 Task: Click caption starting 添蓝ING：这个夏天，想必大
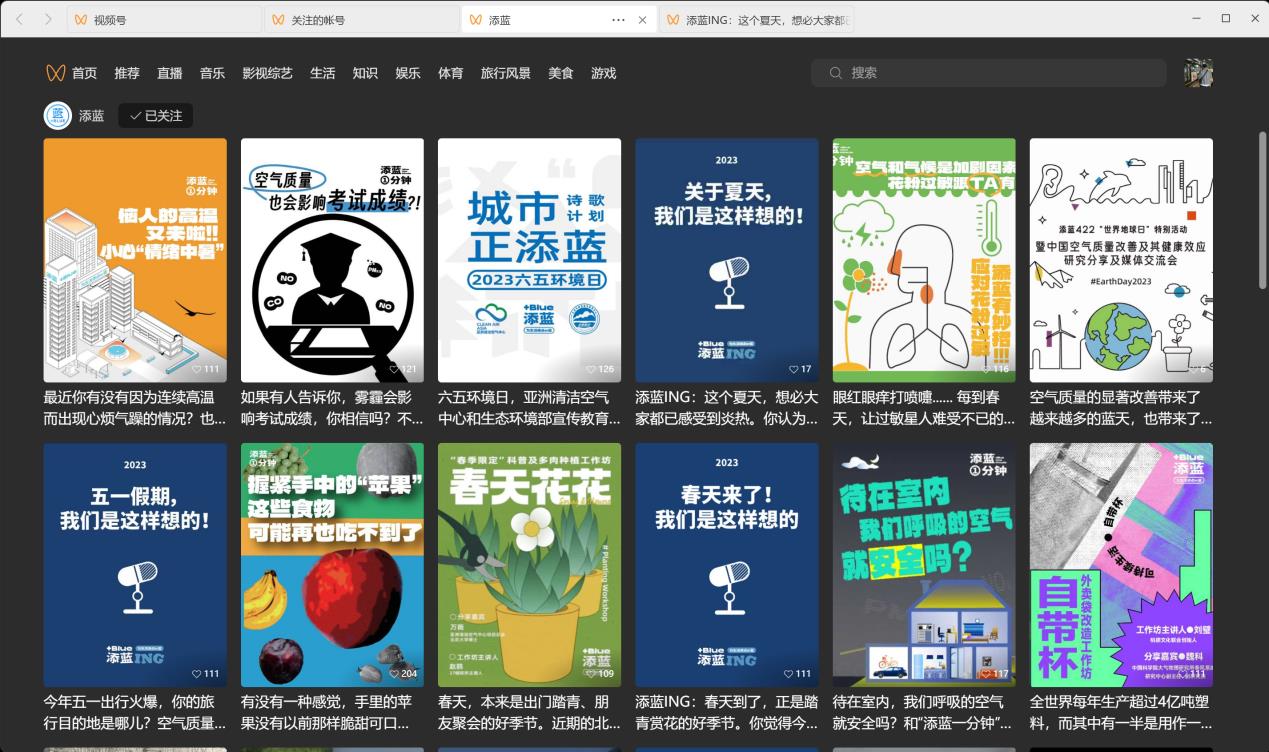pos(727,408)
